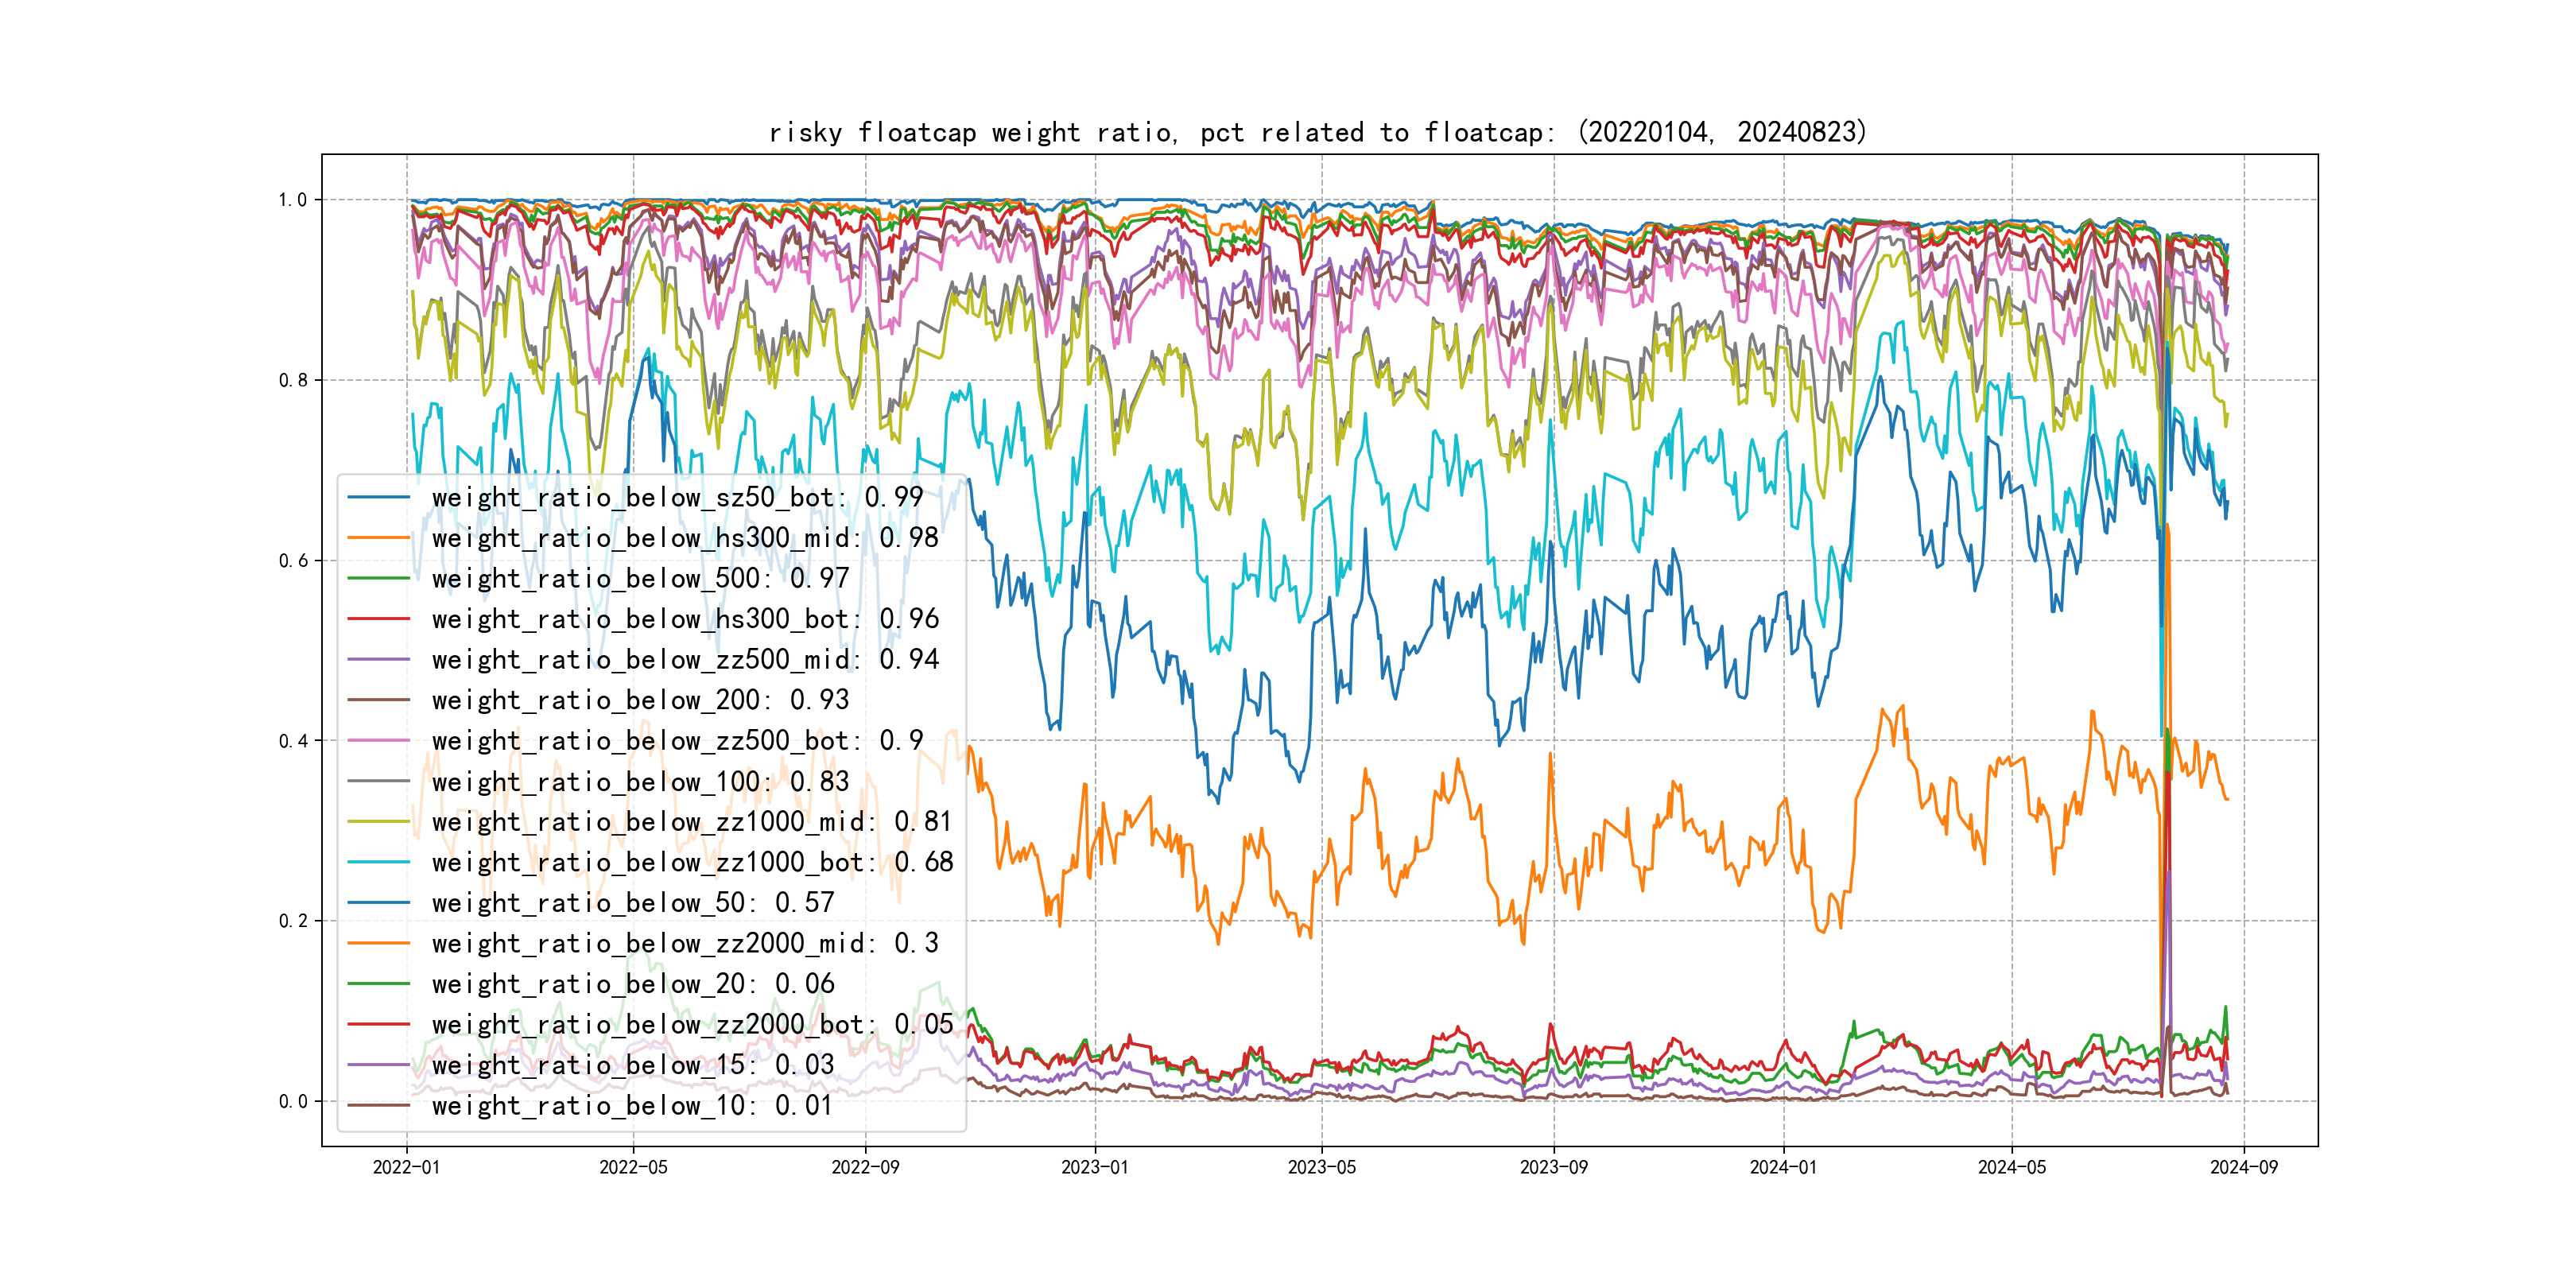Click gray line swatch for weight_ratio_below_100

tap(378, 781)
